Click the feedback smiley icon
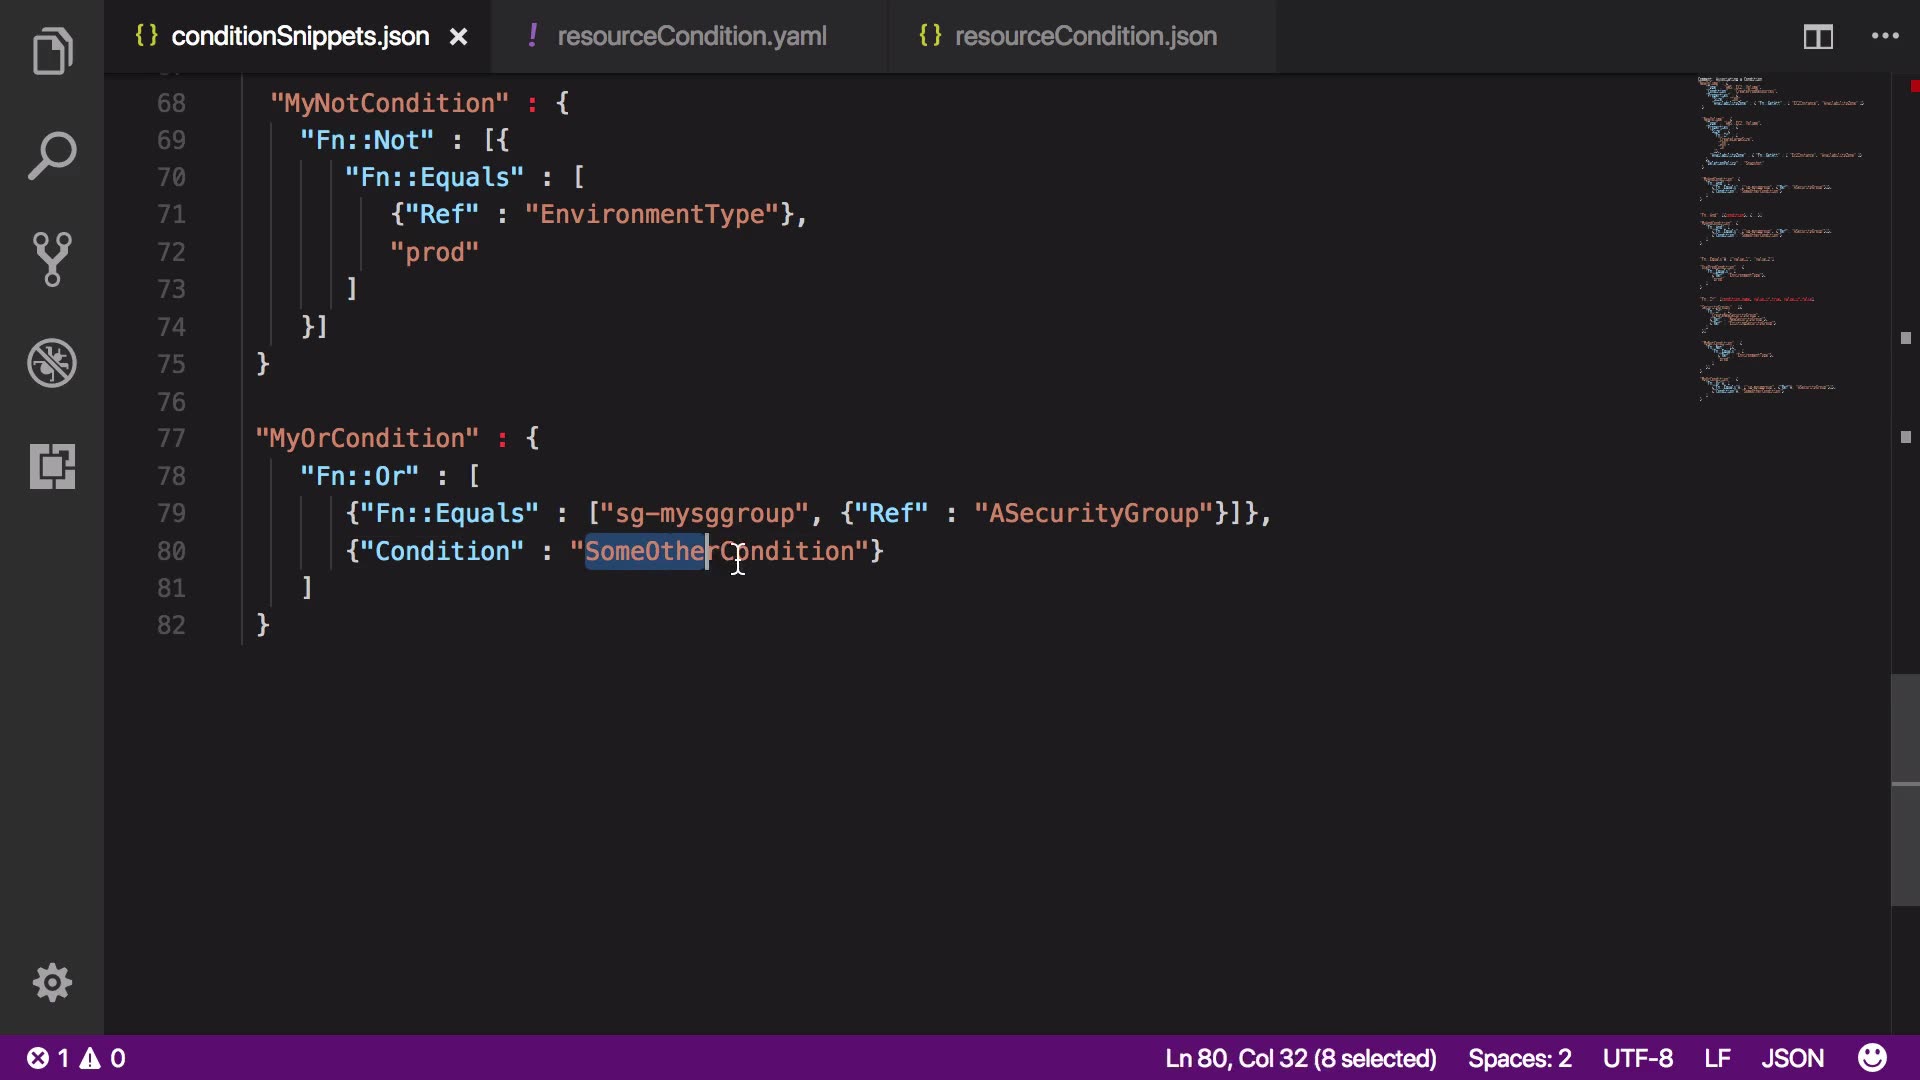This screenshot has width=1920, height=1080. [1872, 1058]
